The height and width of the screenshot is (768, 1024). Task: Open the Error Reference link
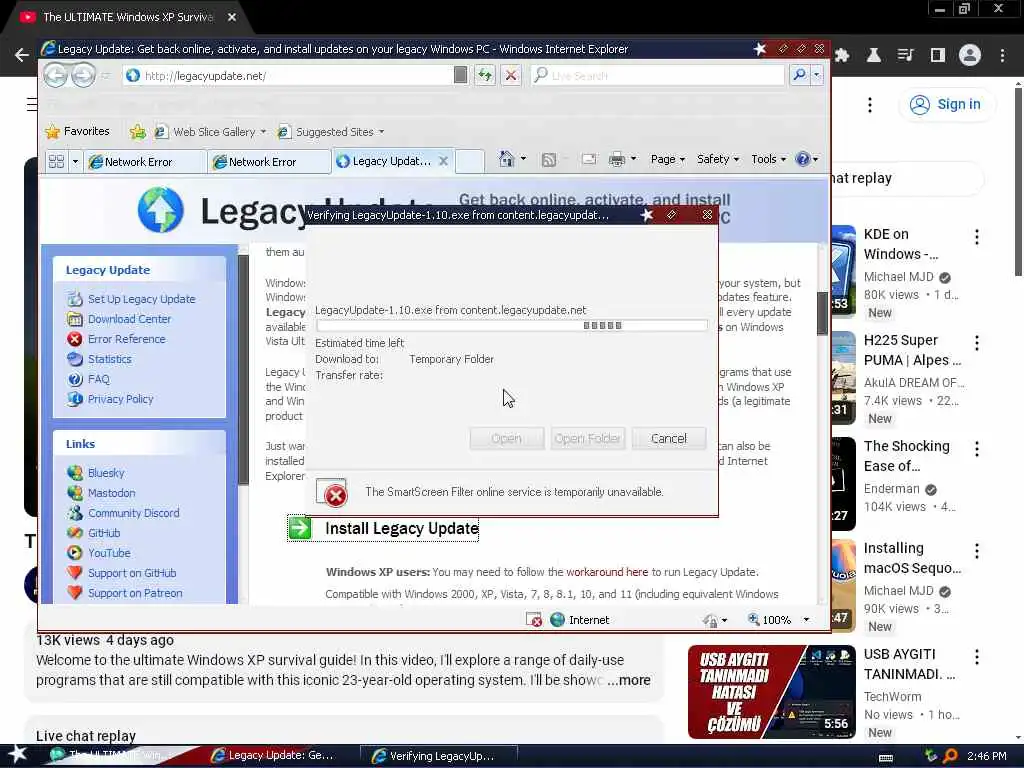pyautogui.click(x=127, y=339)
